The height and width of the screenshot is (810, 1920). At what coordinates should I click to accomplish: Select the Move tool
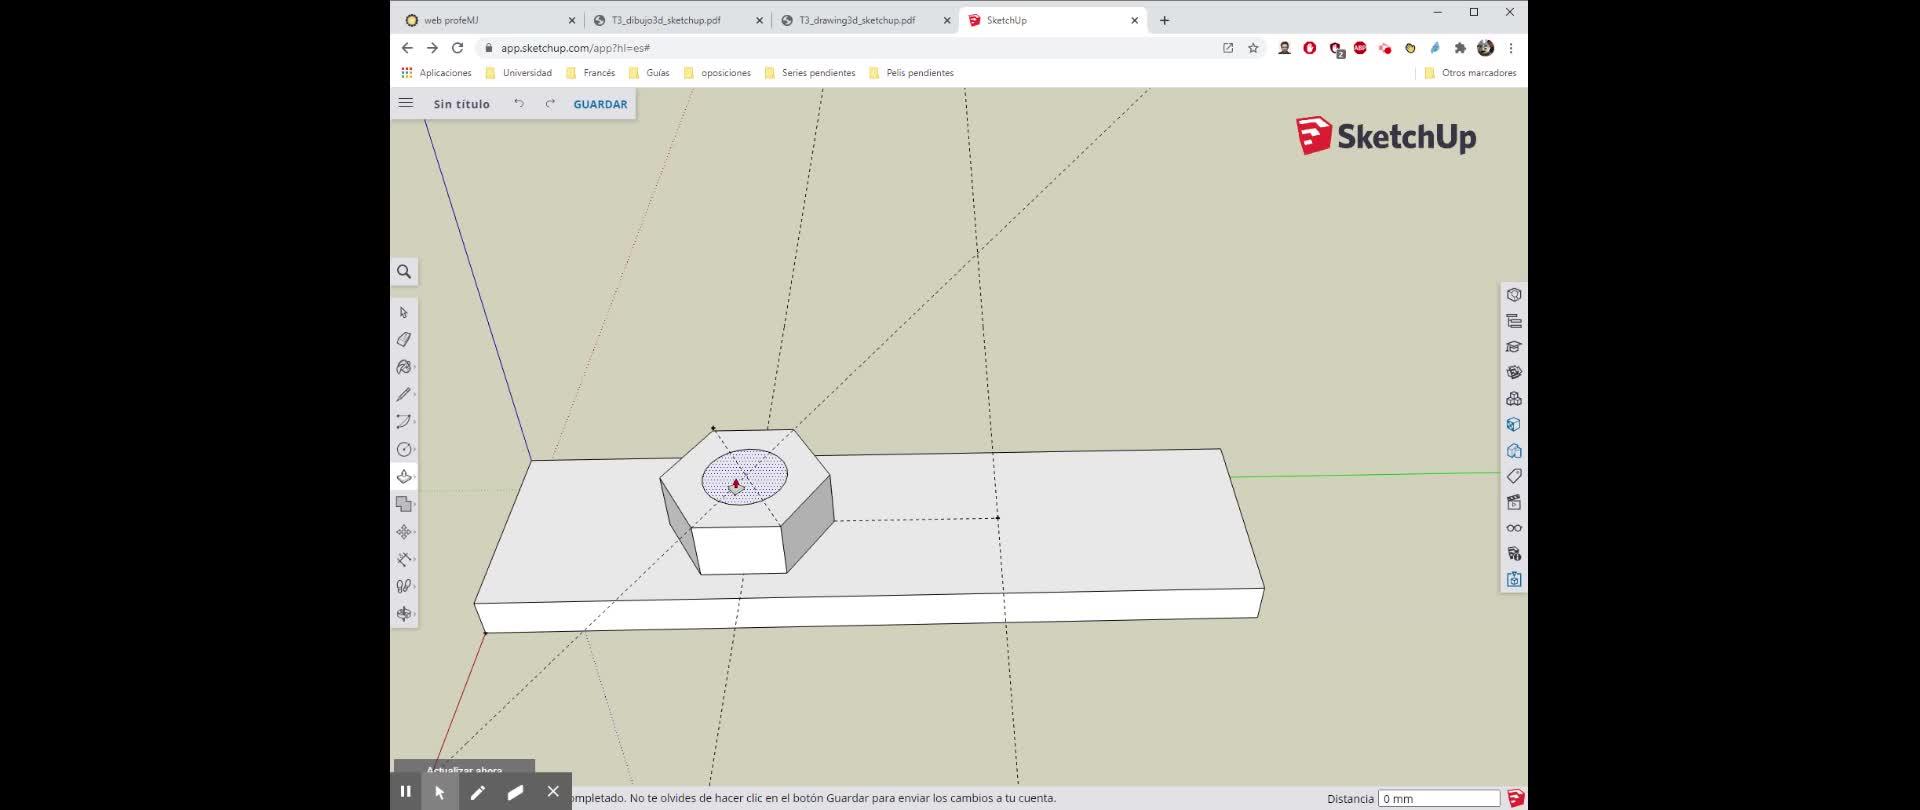point(404,532)
